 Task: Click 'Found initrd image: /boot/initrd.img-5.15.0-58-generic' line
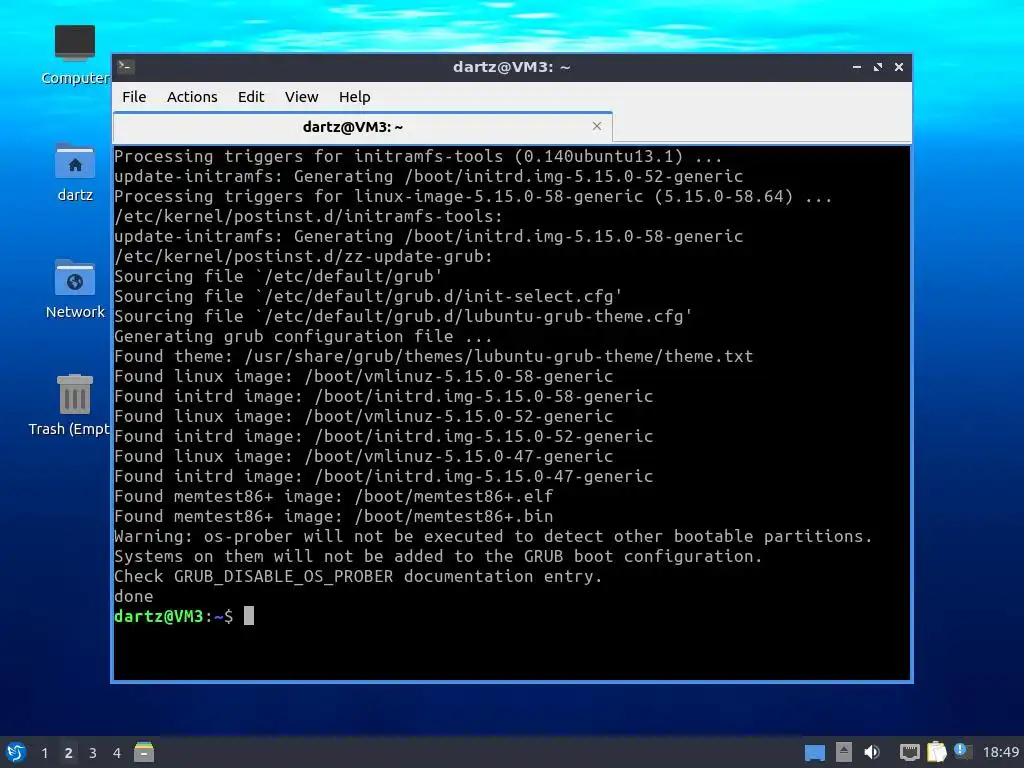click(384, 396)
